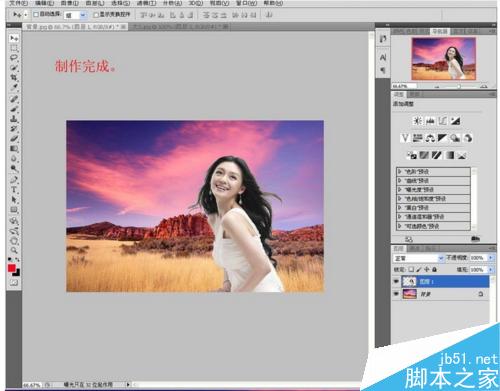
Task: Select the Pen tool
Action: coord(14,180)
